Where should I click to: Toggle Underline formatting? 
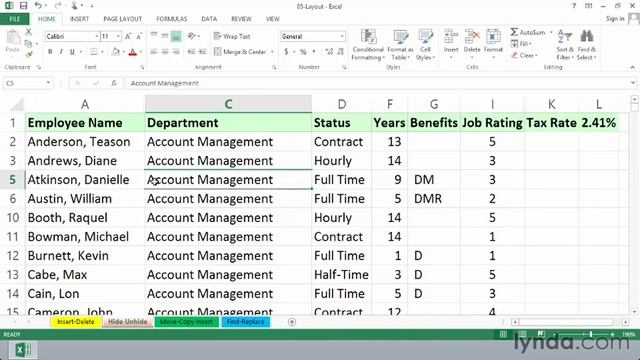[72, 52]
